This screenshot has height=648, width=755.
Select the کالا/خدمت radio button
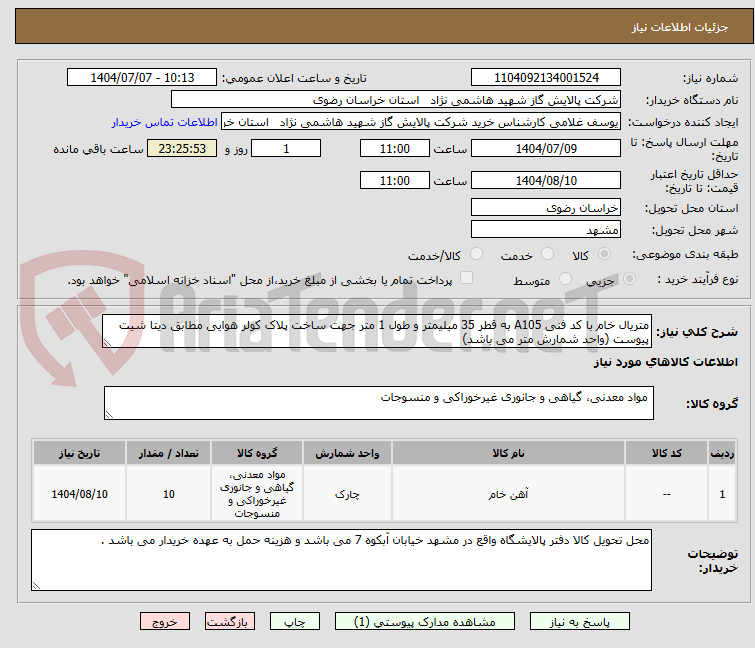[x=476, y=254]
